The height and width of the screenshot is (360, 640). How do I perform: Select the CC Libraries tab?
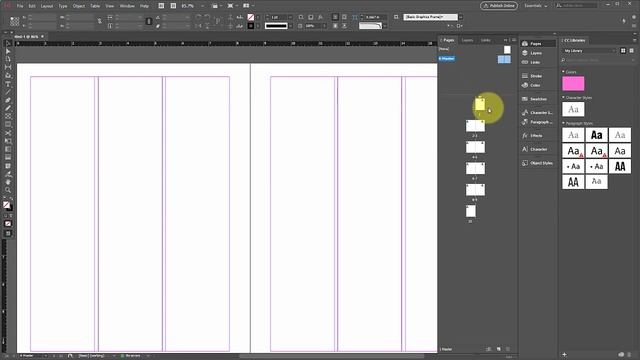[574, 40]
